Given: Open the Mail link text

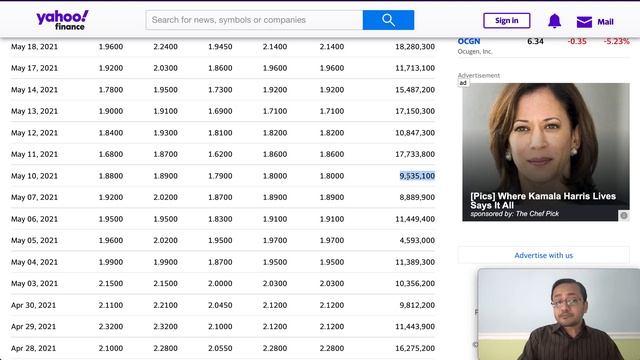Looking at the screenshot, I should click(605, 22).
